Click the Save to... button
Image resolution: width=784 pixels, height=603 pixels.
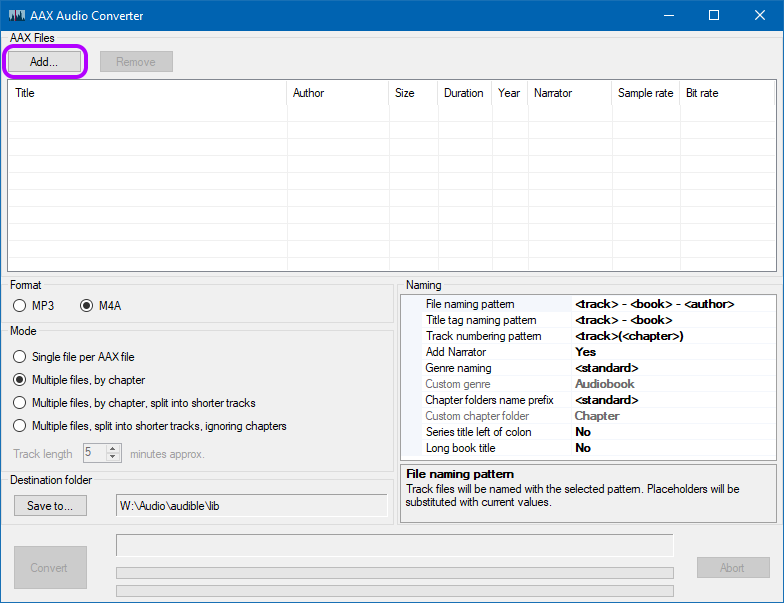click(x=50, y=506)
